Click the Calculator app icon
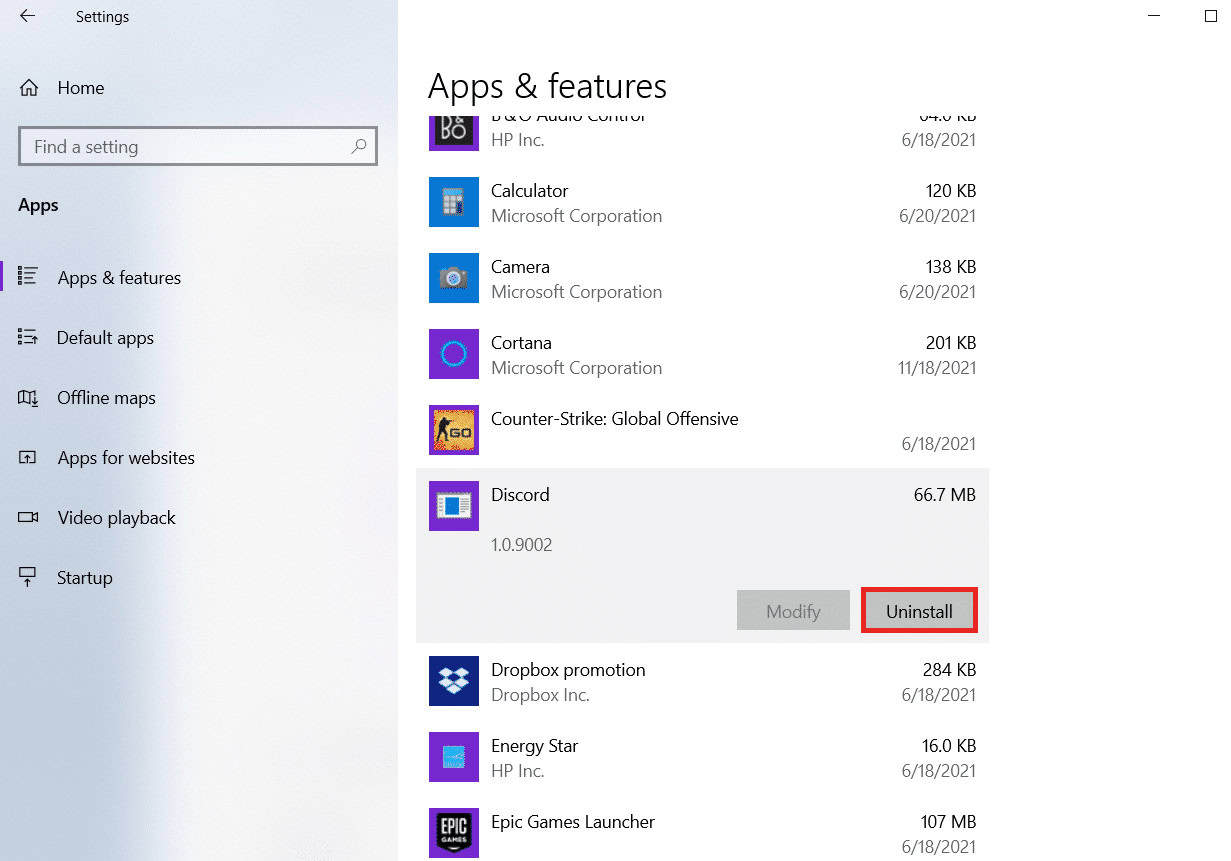The image size is (1231, 861). tap(453, 202)
